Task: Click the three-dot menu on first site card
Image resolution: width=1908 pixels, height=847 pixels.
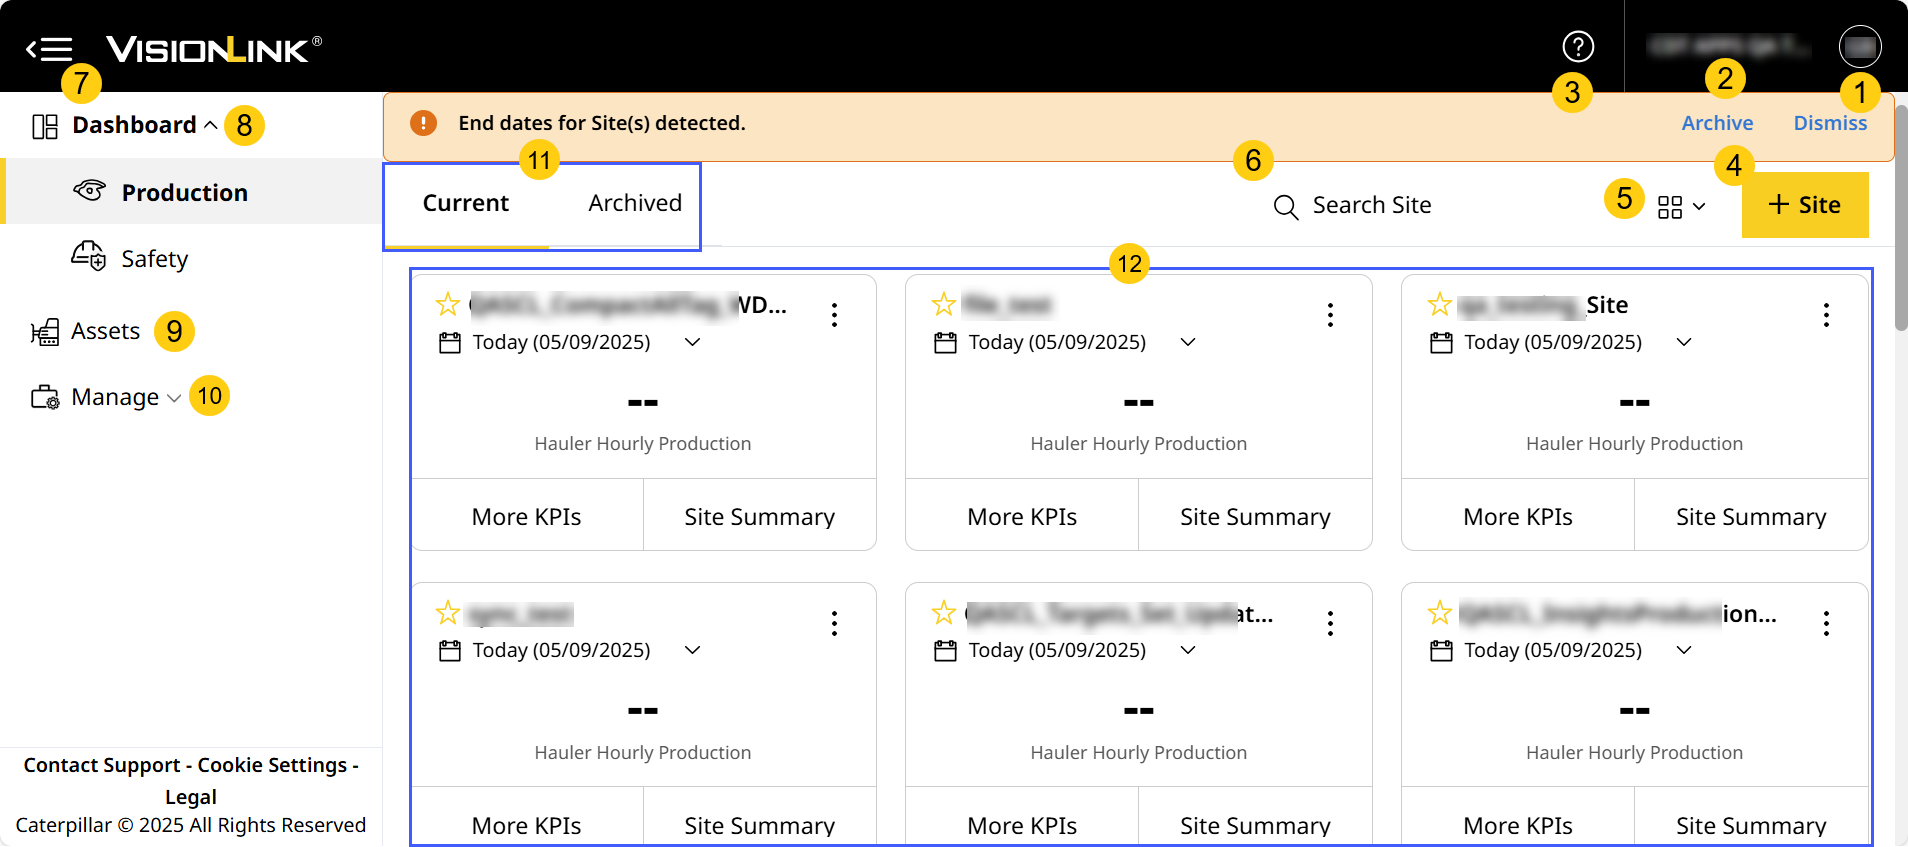Action: click(x=834, y=315)
